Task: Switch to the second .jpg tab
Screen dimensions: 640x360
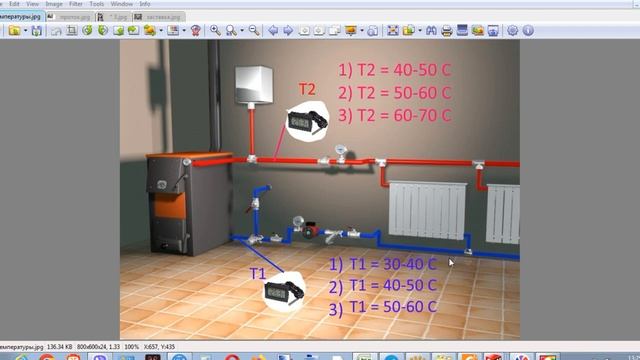Action: pyautogui.click(x=69, y=17)
